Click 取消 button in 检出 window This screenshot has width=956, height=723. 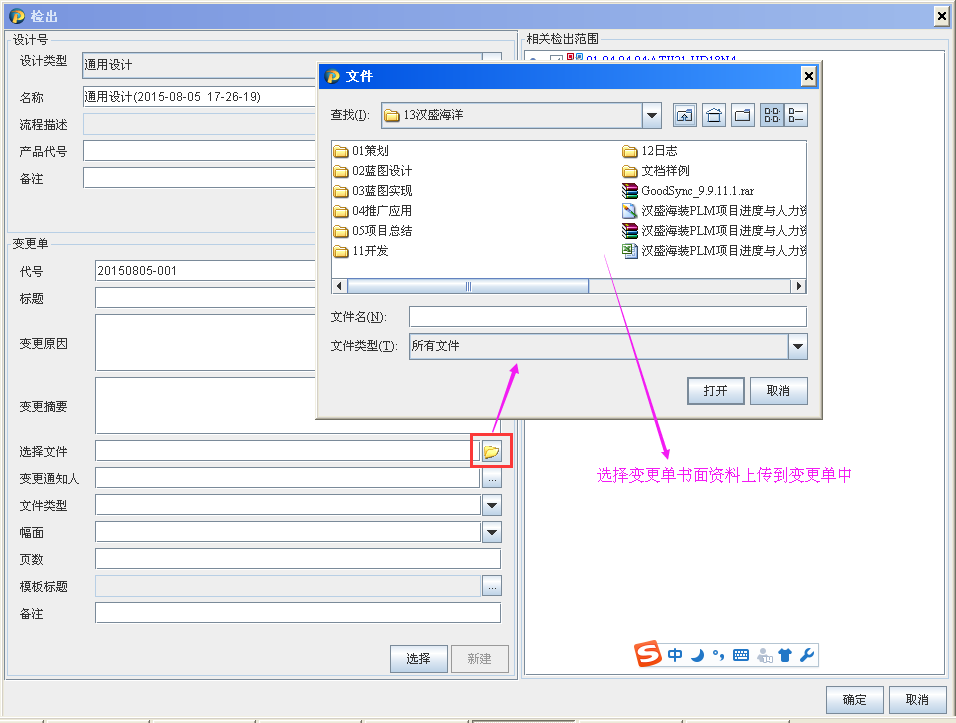coord(917,699)
